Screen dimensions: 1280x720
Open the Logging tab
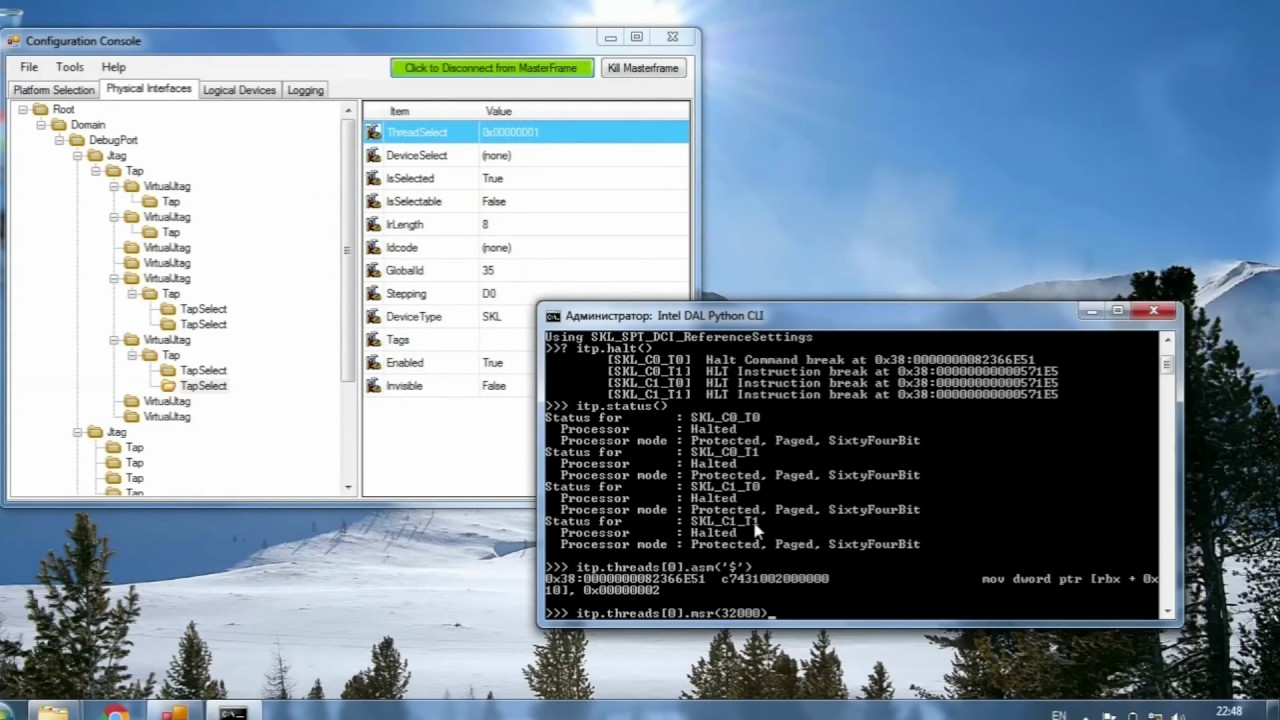(305, 90)
